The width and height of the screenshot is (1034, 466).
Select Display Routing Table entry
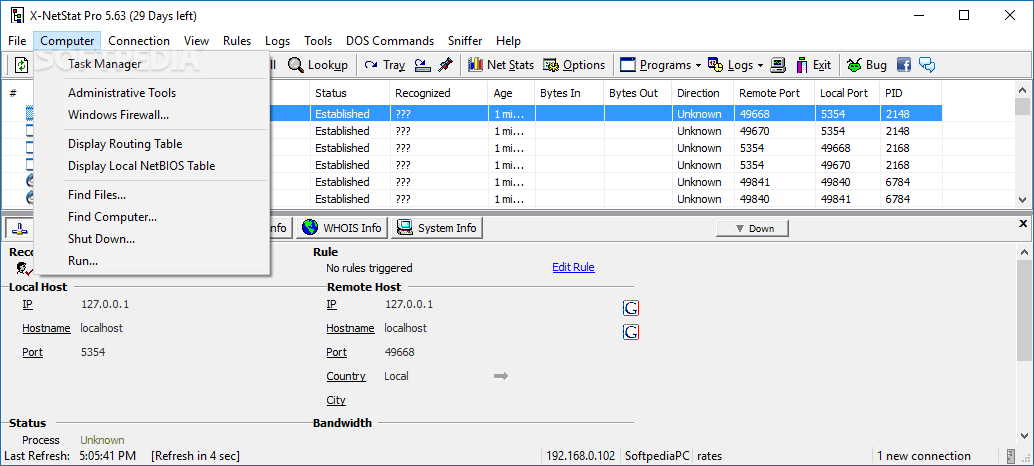[152, 144]
